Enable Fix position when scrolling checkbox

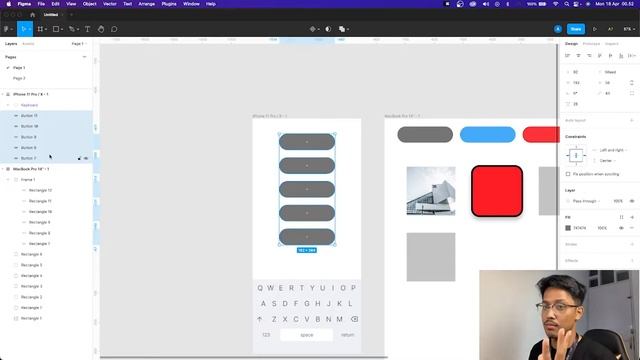click(568, 174)
